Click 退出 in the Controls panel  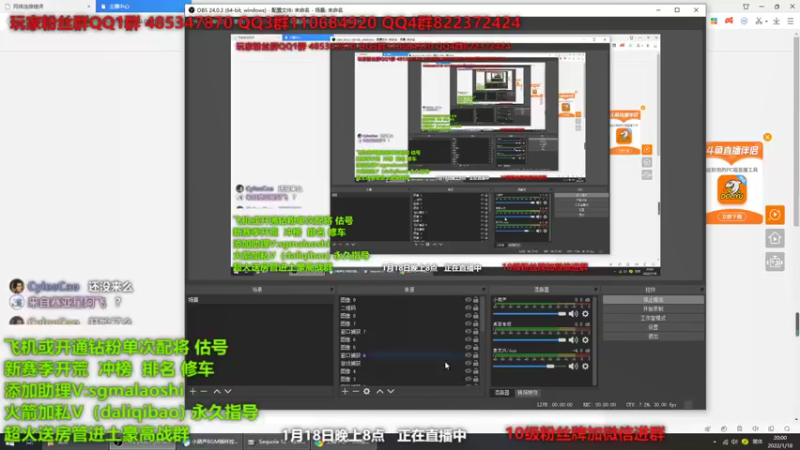tap(653, 337)
